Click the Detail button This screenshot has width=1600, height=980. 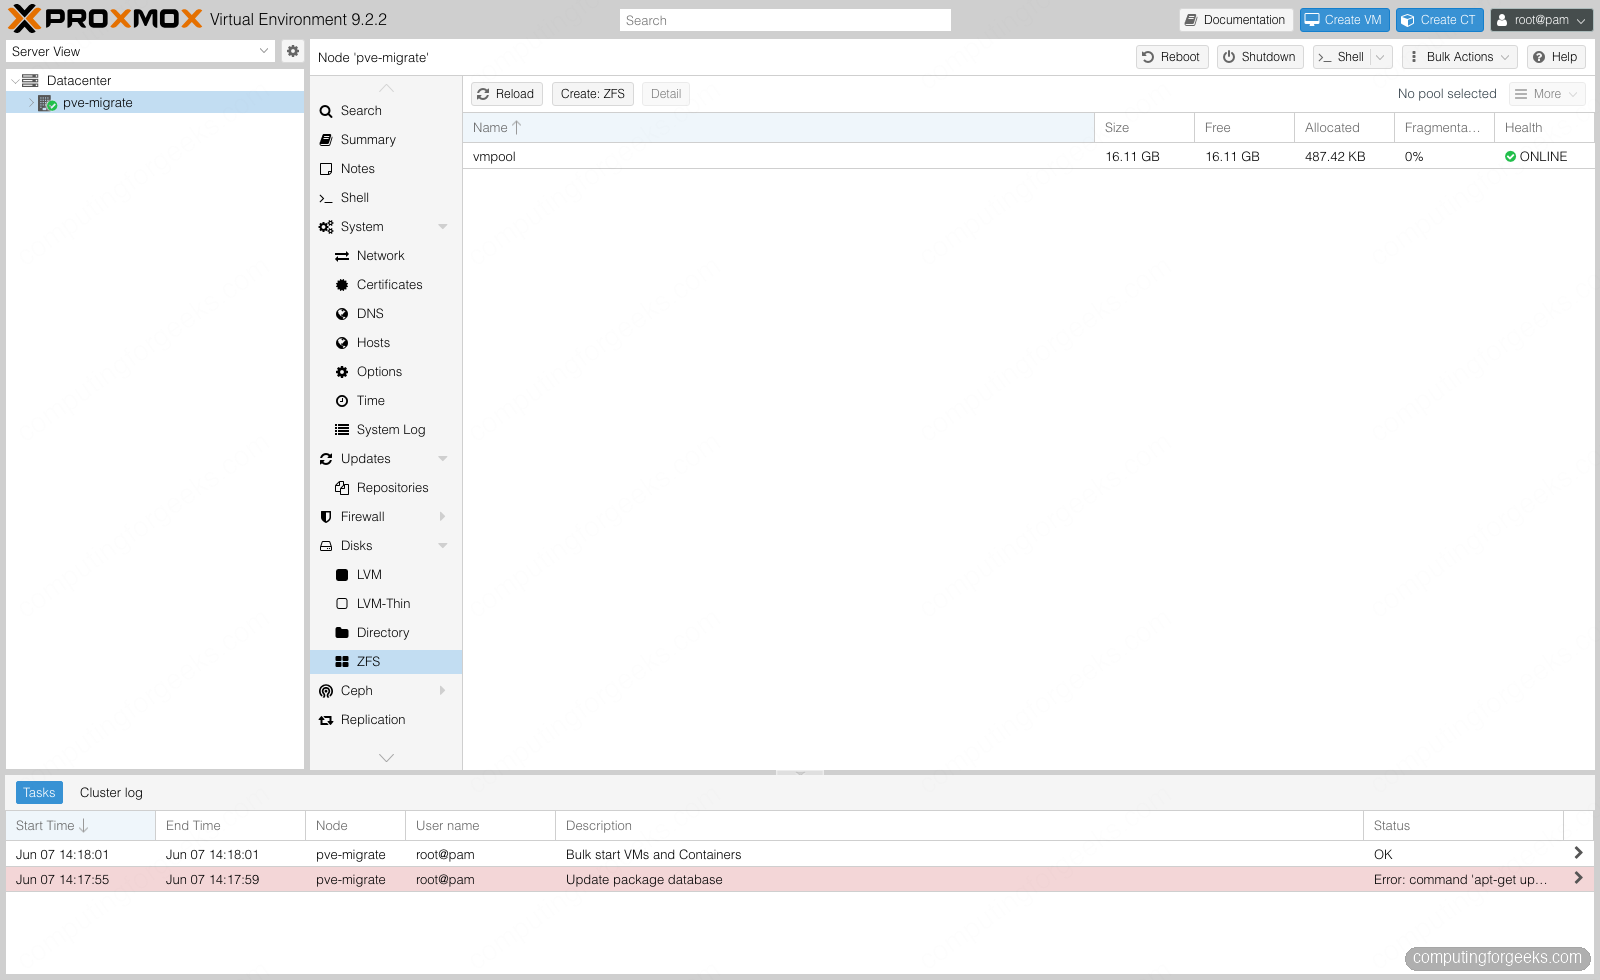coord(666,94)
